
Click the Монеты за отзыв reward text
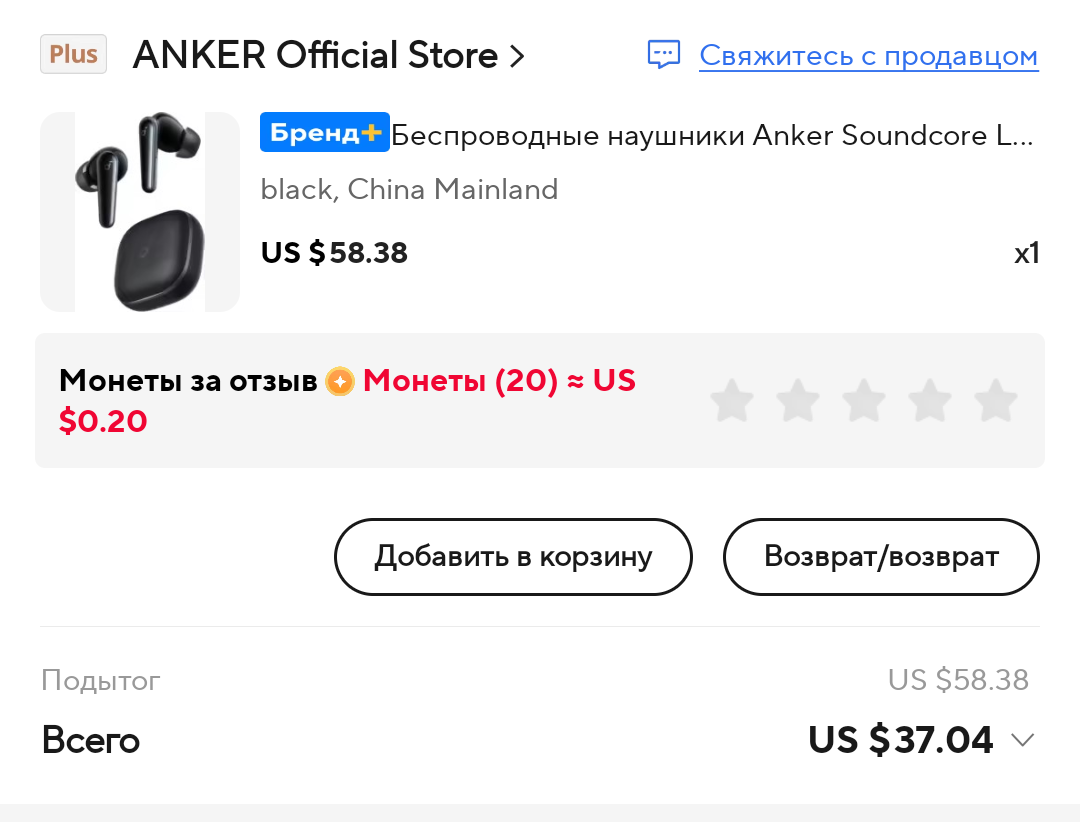[x=188, y=381]
